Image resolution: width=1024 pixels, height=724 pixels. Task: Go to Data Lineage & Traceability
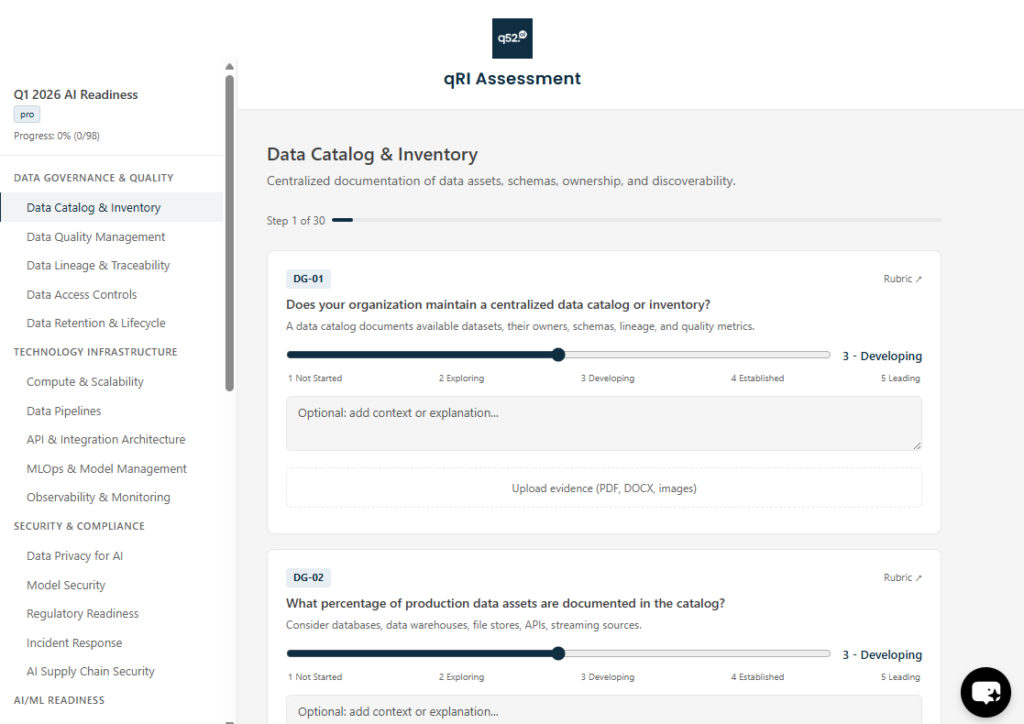pyautogui.click(x=98, y=266)
